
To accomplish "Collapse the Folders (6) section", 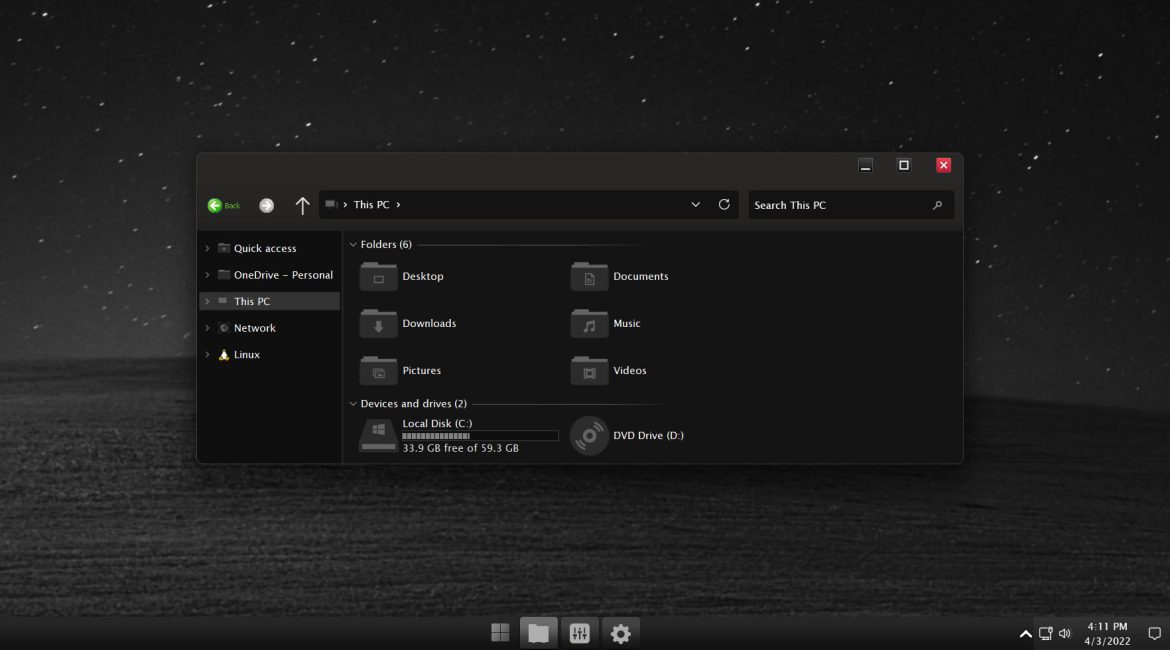I will [x=353, y=244].
